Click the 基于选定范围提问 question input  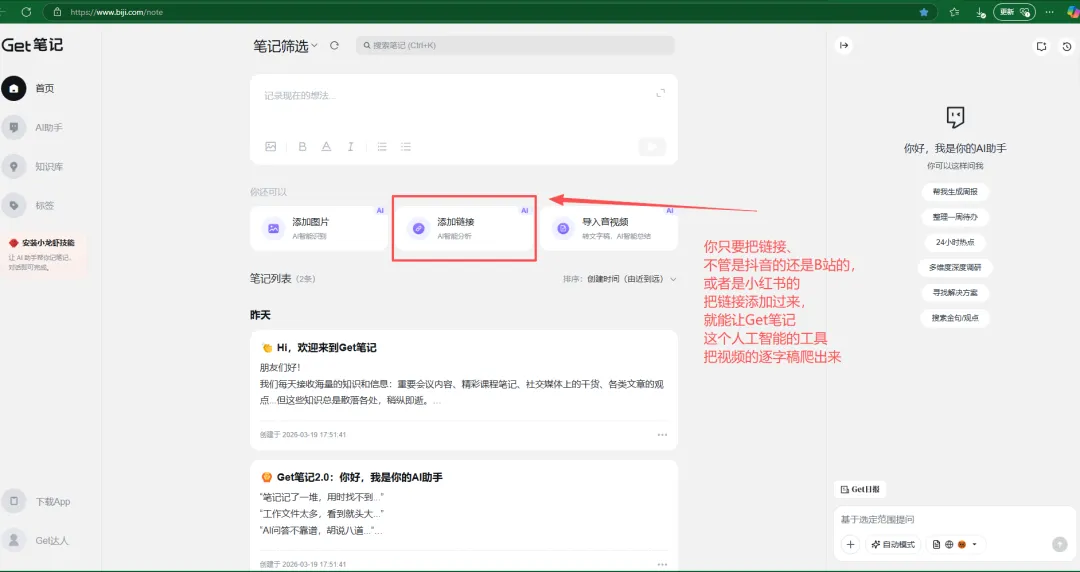click(x=955, y=520)
